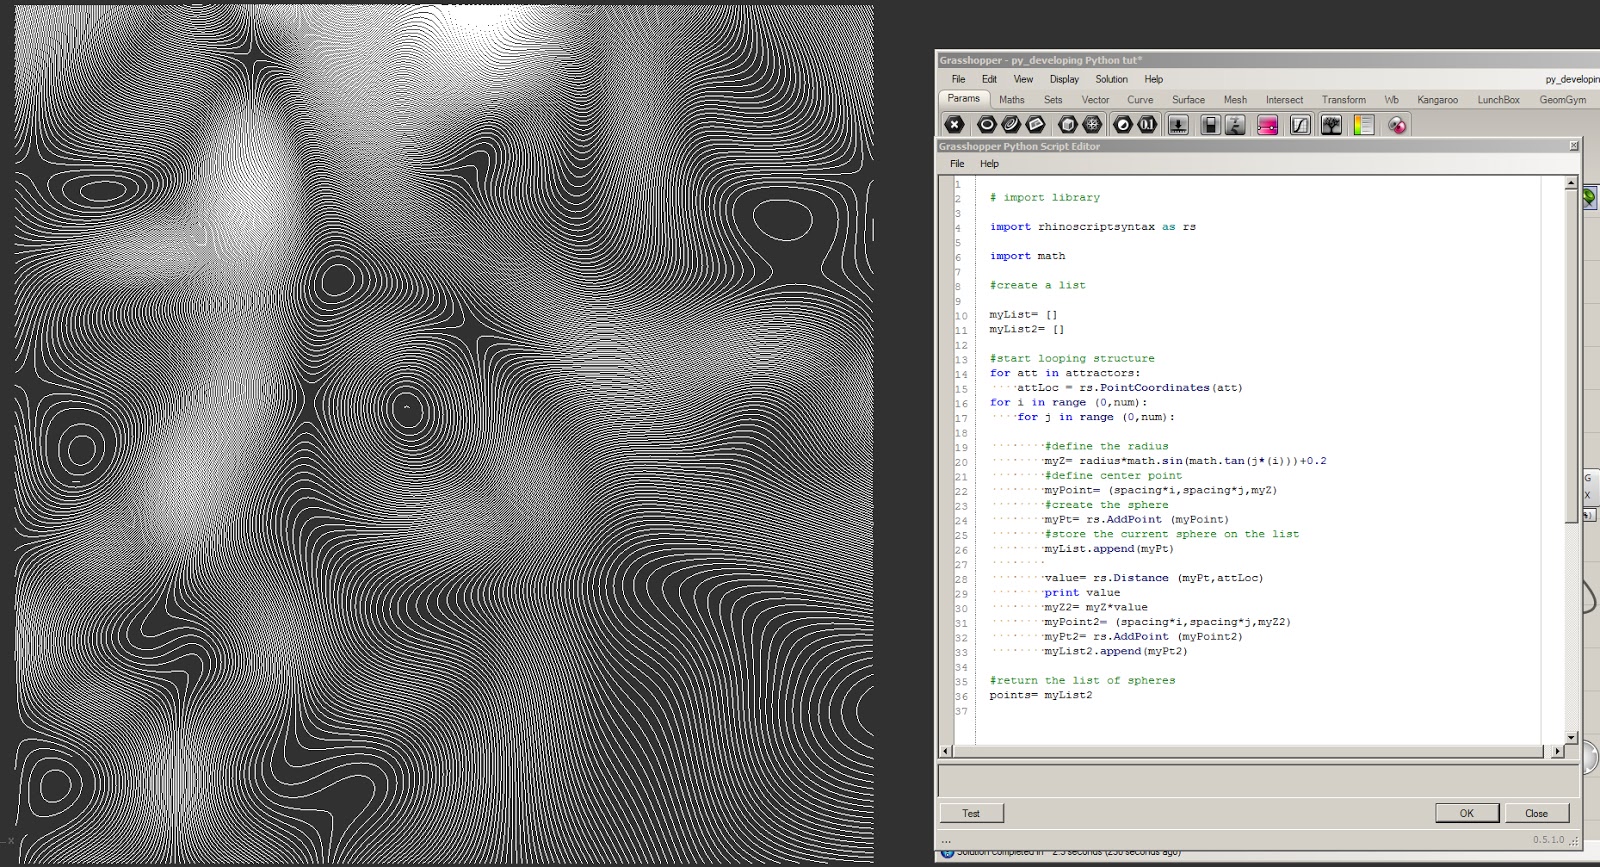Click the Test button

tap(971, 813)
